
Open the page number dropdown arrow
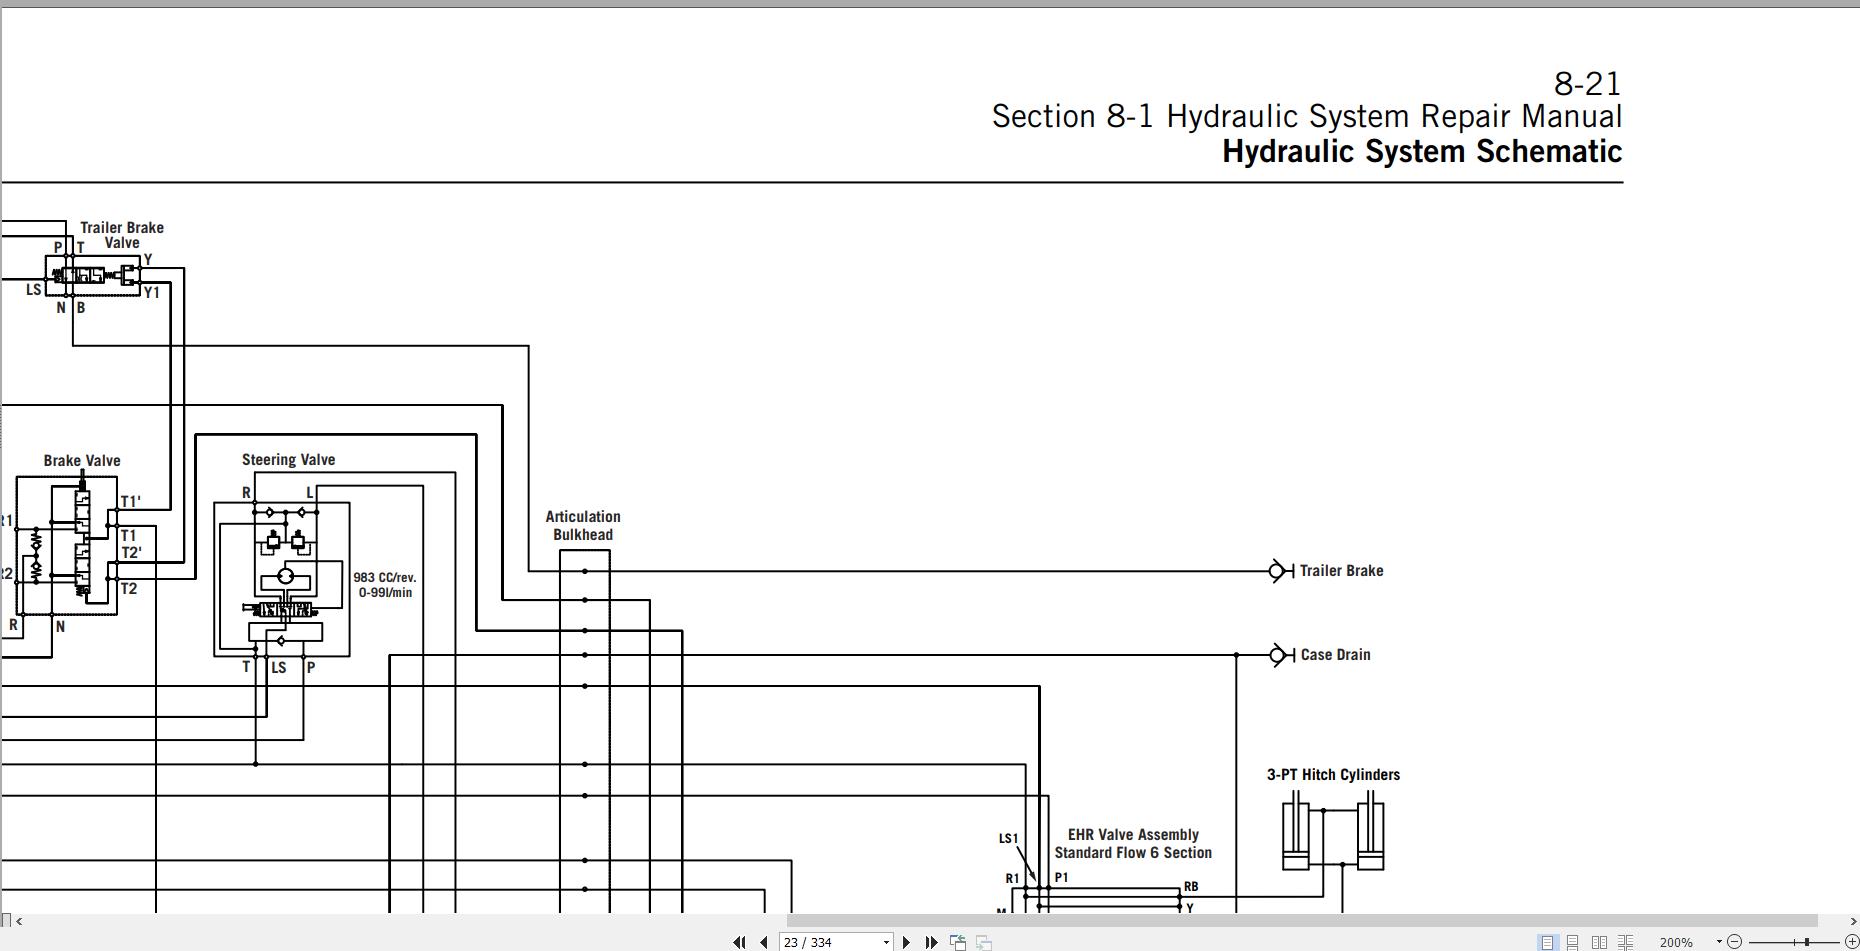point(886,942)
